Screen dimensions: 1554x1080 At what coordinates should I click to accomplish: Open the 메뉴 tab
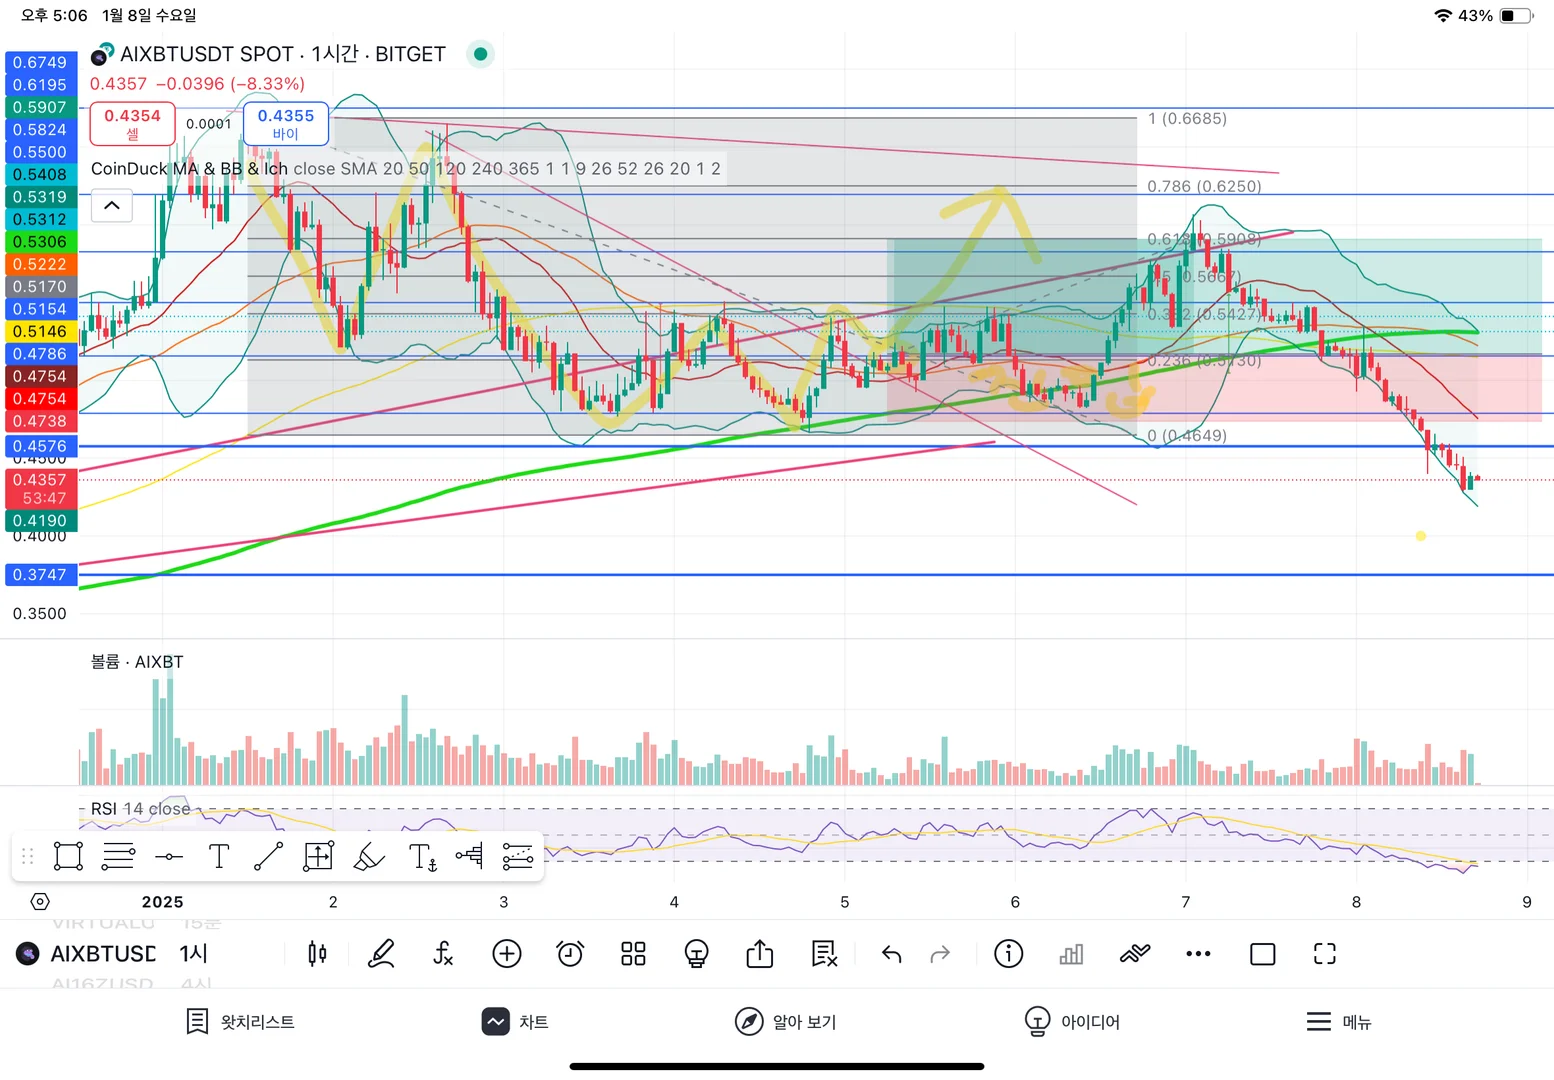(x=1339, y=1022)
